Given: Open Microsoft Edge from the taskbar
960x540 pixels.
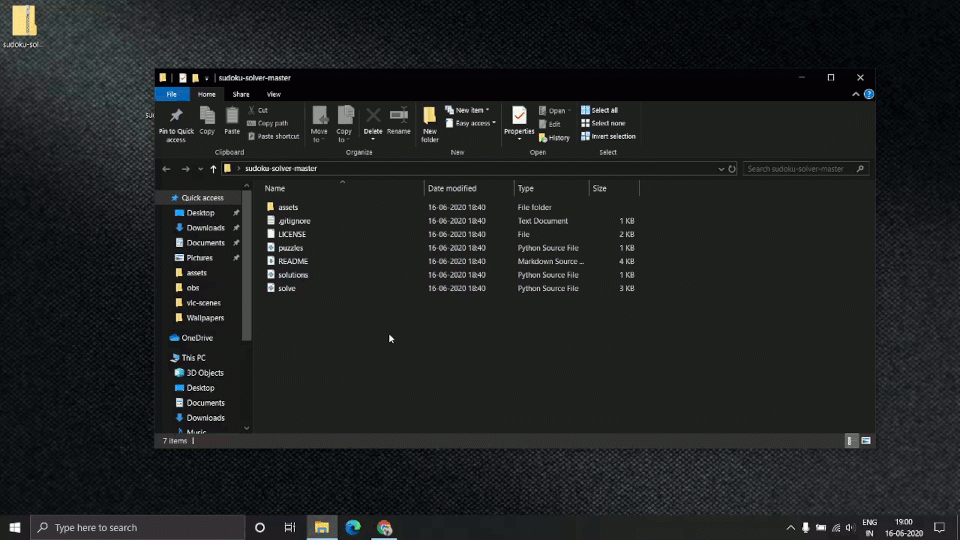Looking at the screenshot, I should tap(353, 527).
